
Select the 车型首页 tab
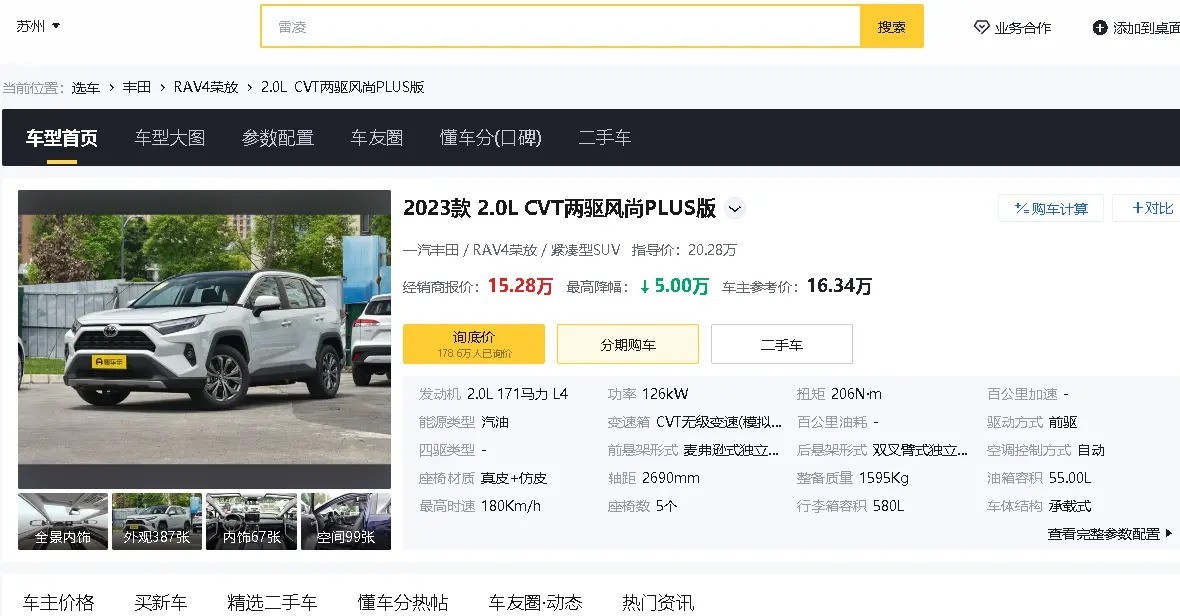click(x=62, y=138)
